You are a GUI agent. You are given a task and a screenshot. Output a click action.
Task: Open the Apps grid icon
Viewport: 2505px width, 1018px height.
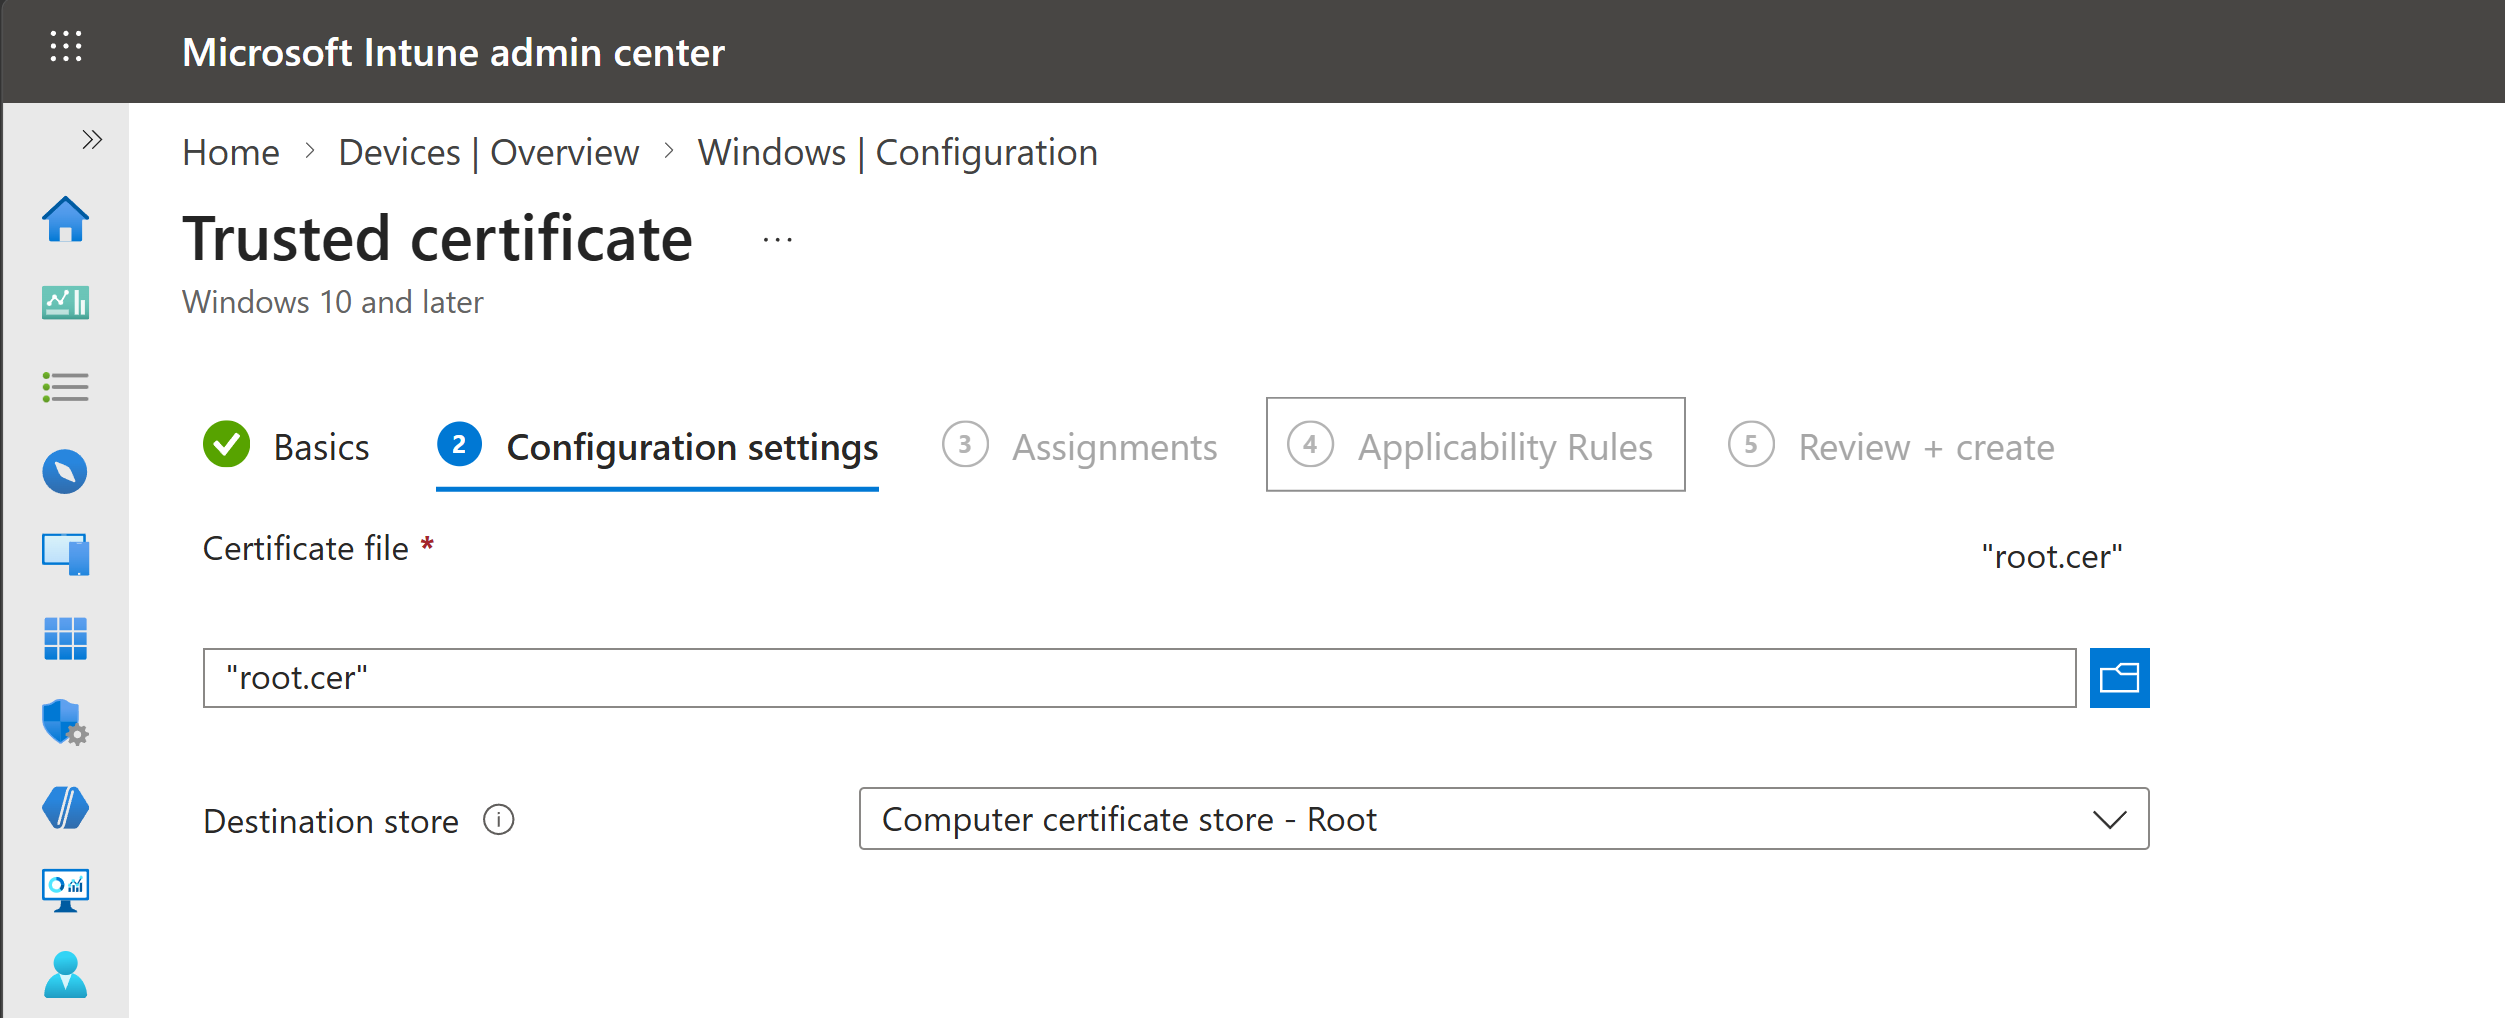pos(65,638)
